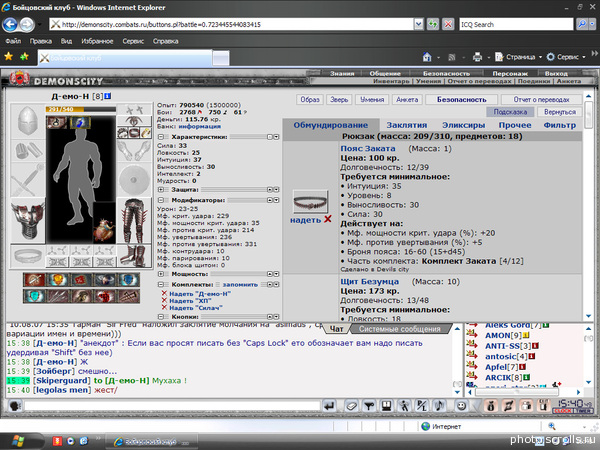Click the equipped spiked leggings item

point(134,221)
